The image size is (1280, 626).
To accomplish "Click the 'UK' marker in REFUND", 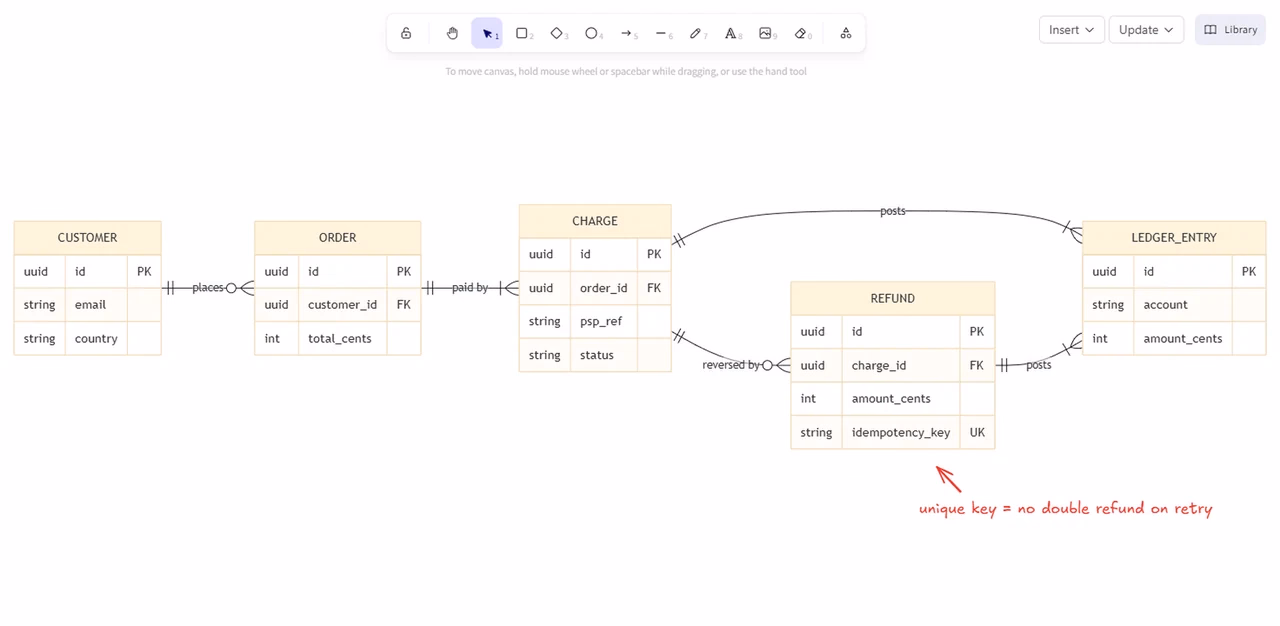I will tap(977, 433).
